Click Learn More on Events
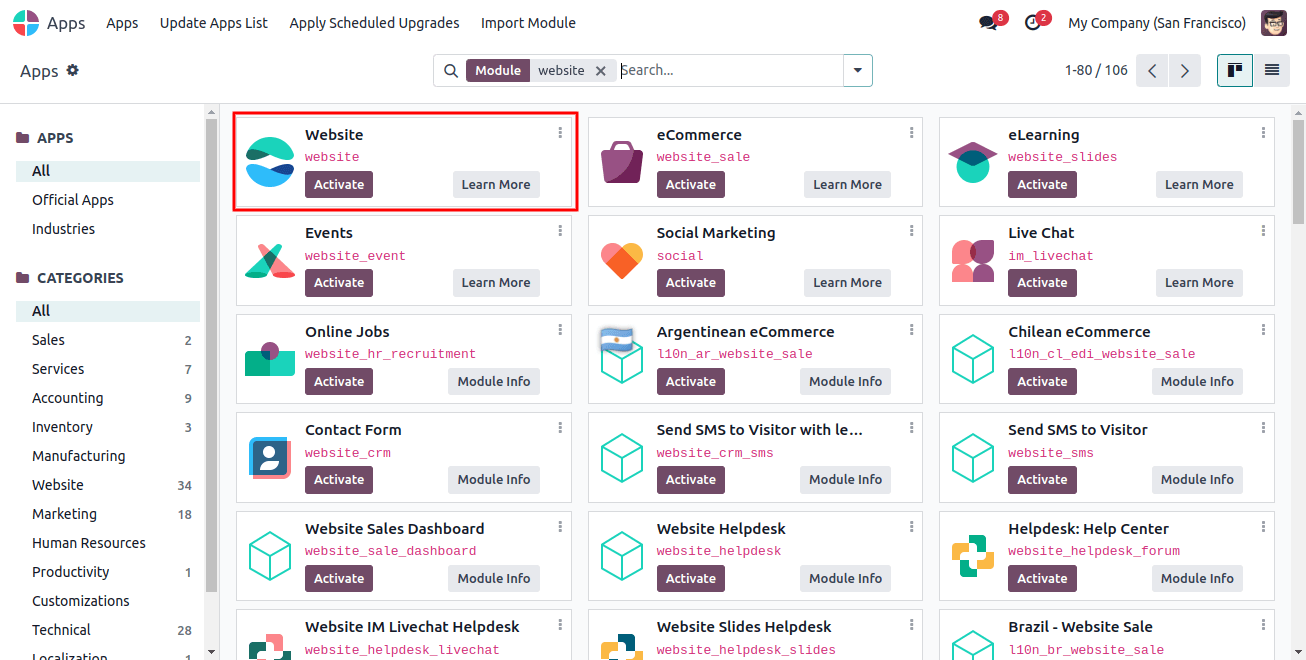 coord(496,282)
